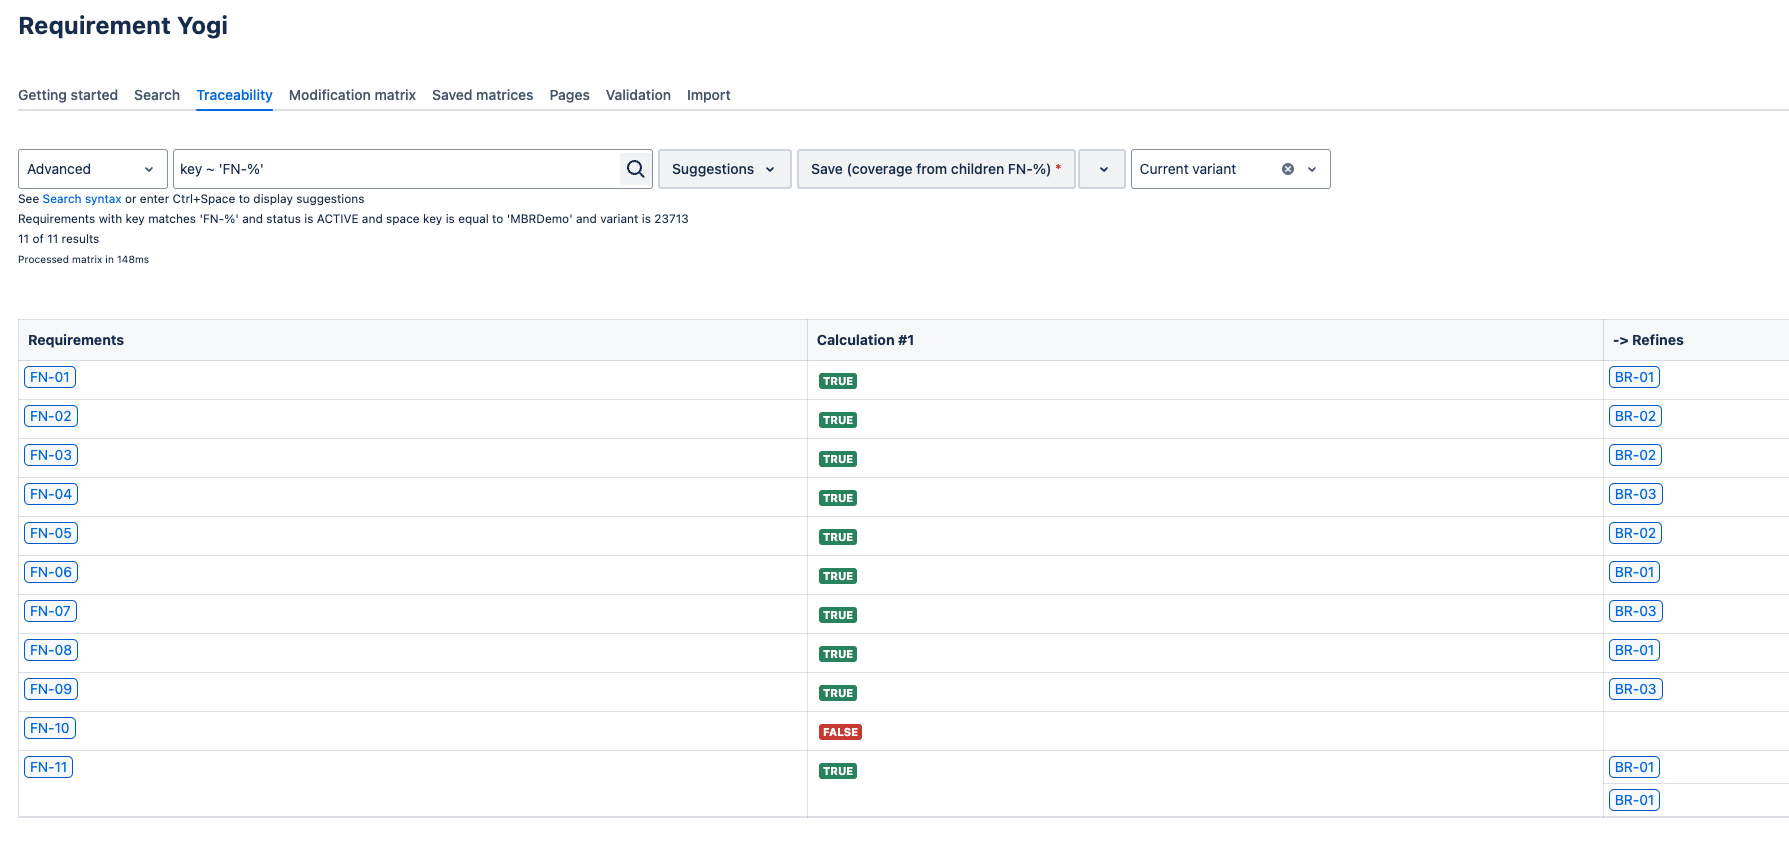The width and height of the screenshot is (1789, 851).
Task: Open BR-03 refined by FN-04
Action: [1635, 494]
